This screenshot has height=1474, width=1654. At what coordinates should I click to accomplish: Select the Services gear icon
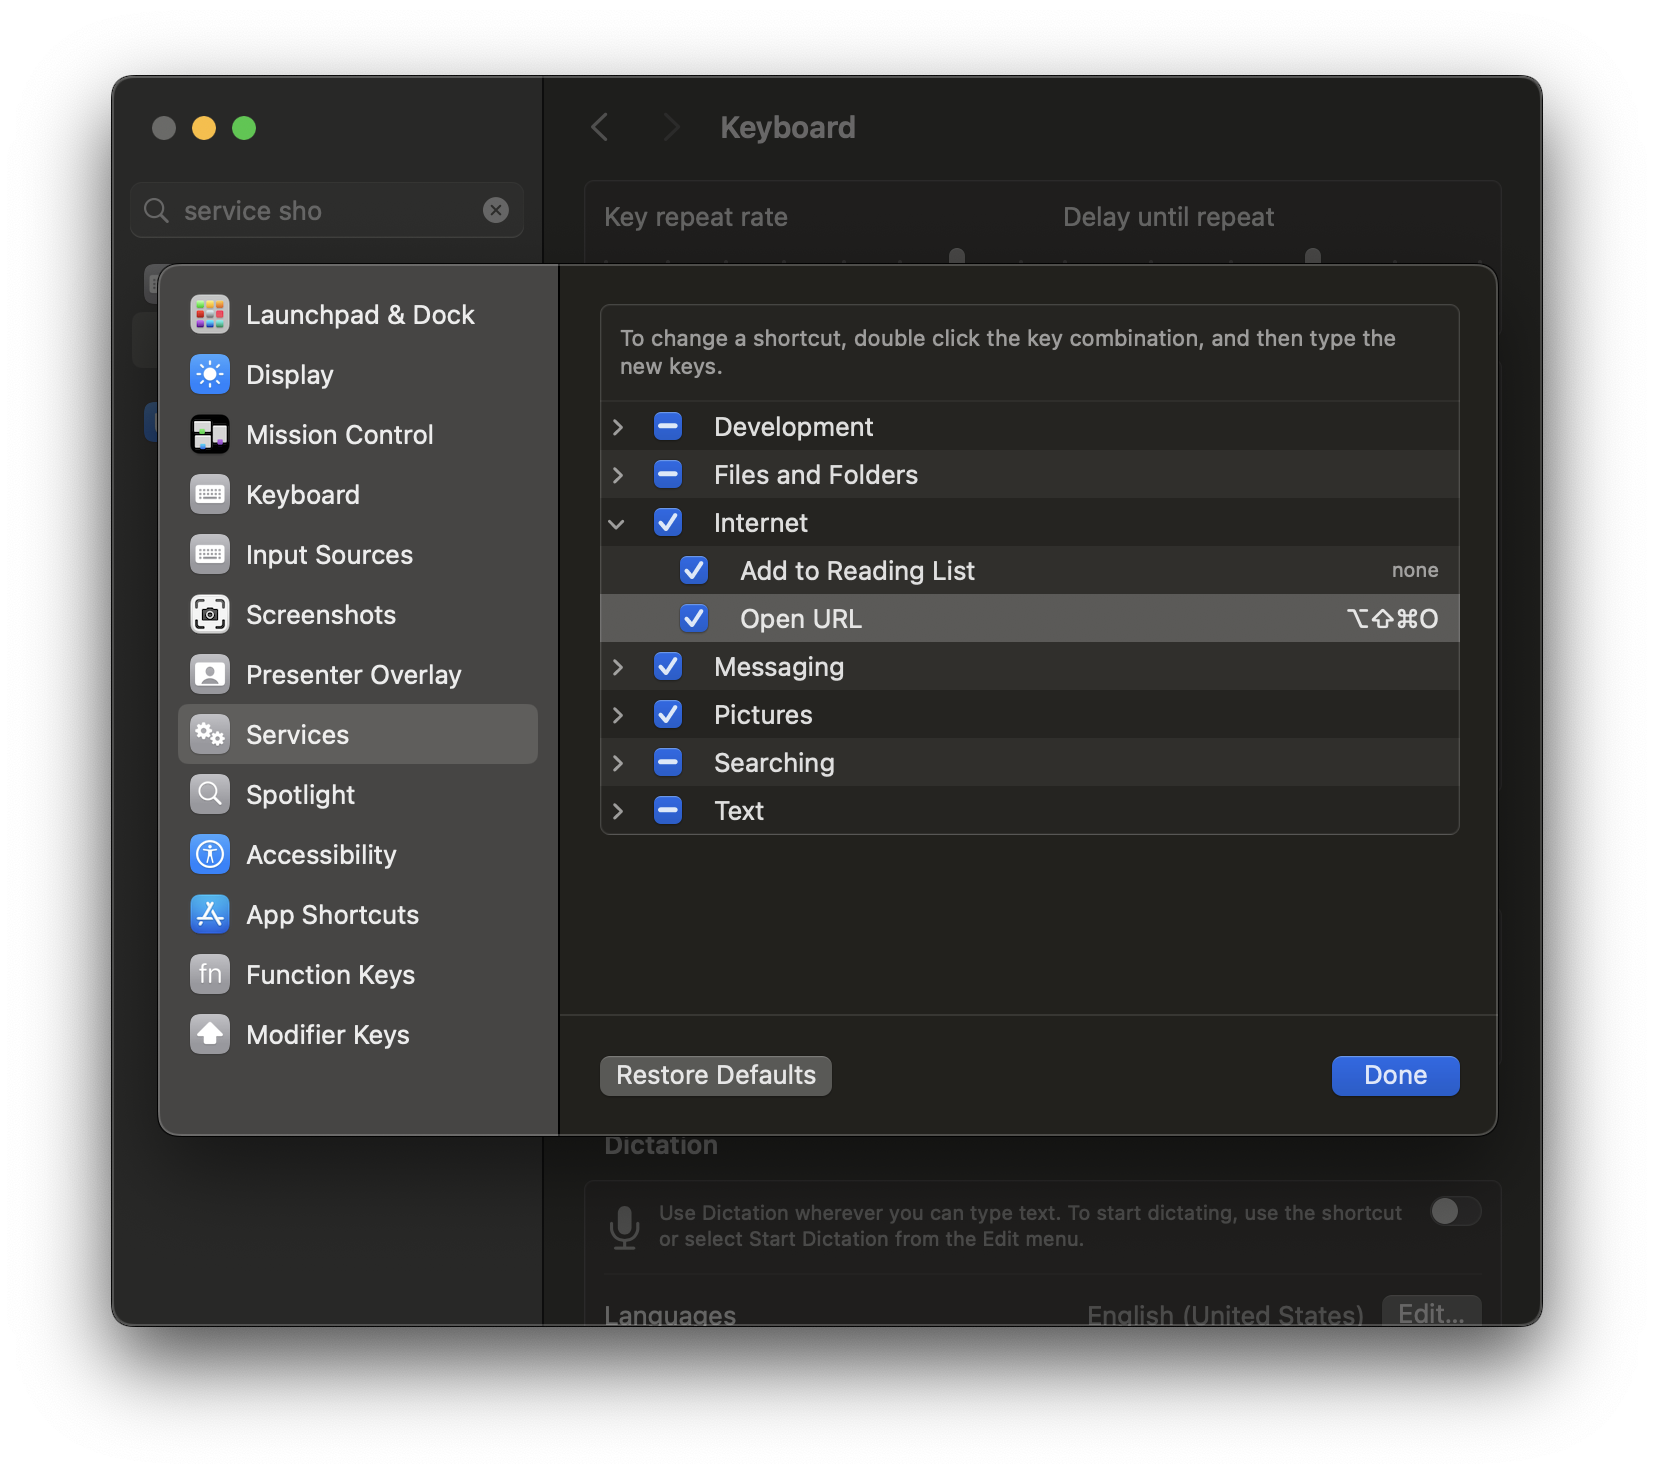[210, 734]
